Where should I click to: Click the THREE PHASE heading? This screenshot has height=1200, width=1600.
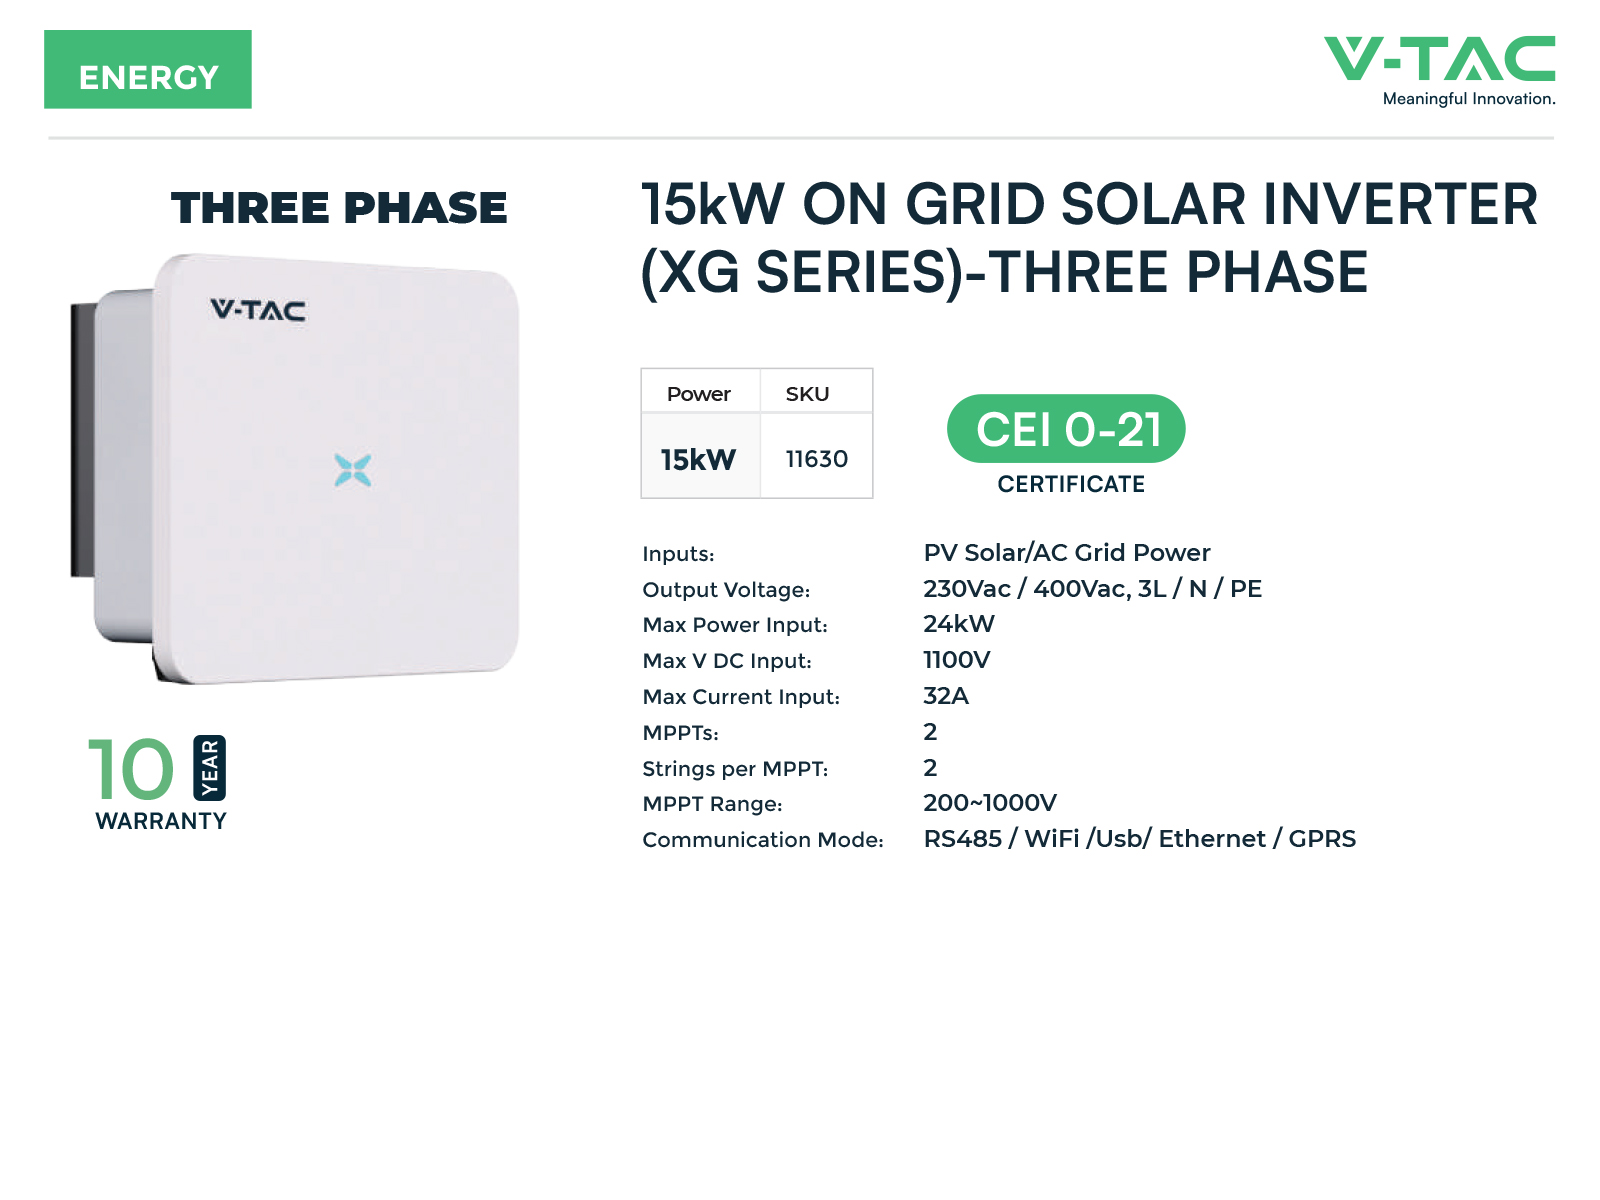[x=339, y=208]
